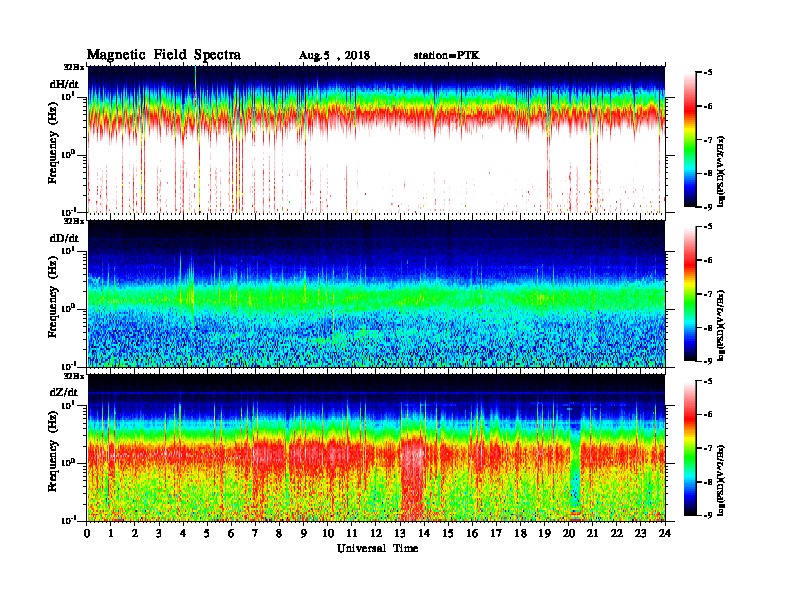
Task: Click hour 18 on the time axis
Action: (520, 534)
